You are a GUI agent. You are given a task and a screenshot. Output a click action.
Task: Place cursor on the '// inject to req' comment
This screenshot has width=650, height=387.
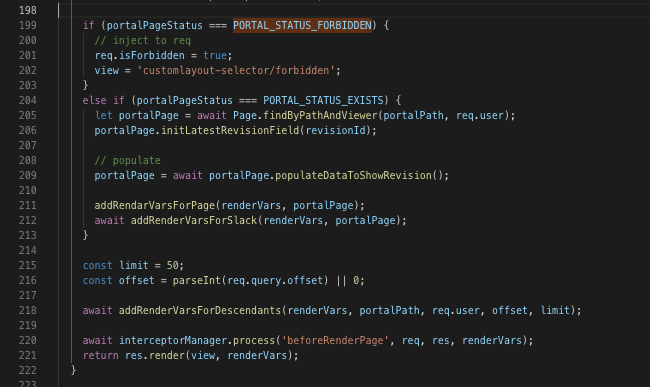point(143,41)
